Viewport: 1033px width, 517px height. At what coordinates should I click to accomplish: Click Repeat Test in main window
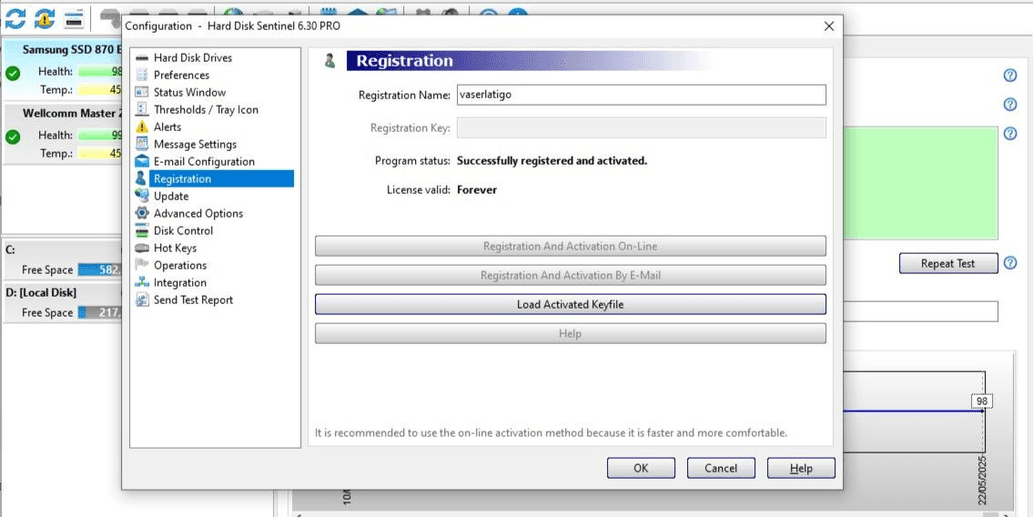coord(948,263)
